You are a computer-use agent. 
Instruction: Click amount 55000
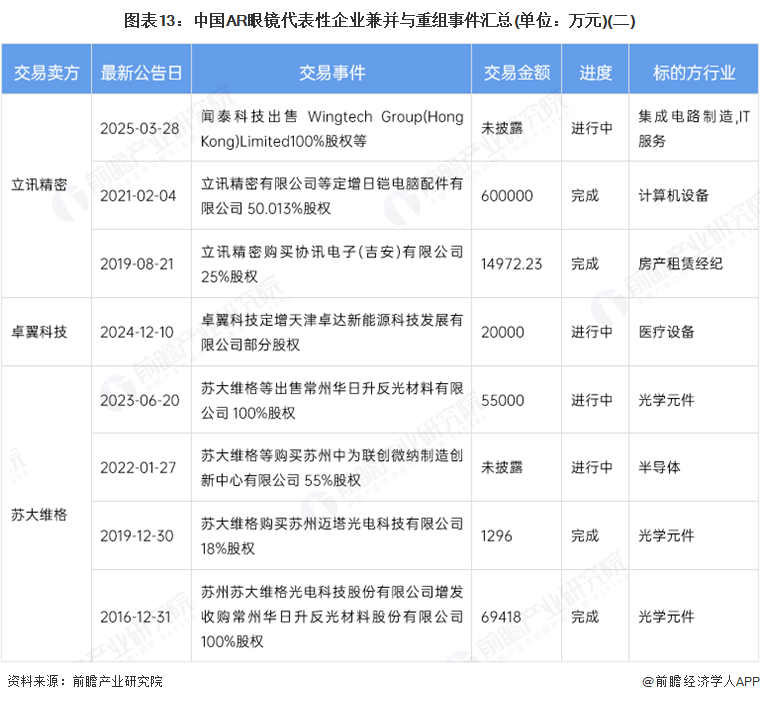503,400
